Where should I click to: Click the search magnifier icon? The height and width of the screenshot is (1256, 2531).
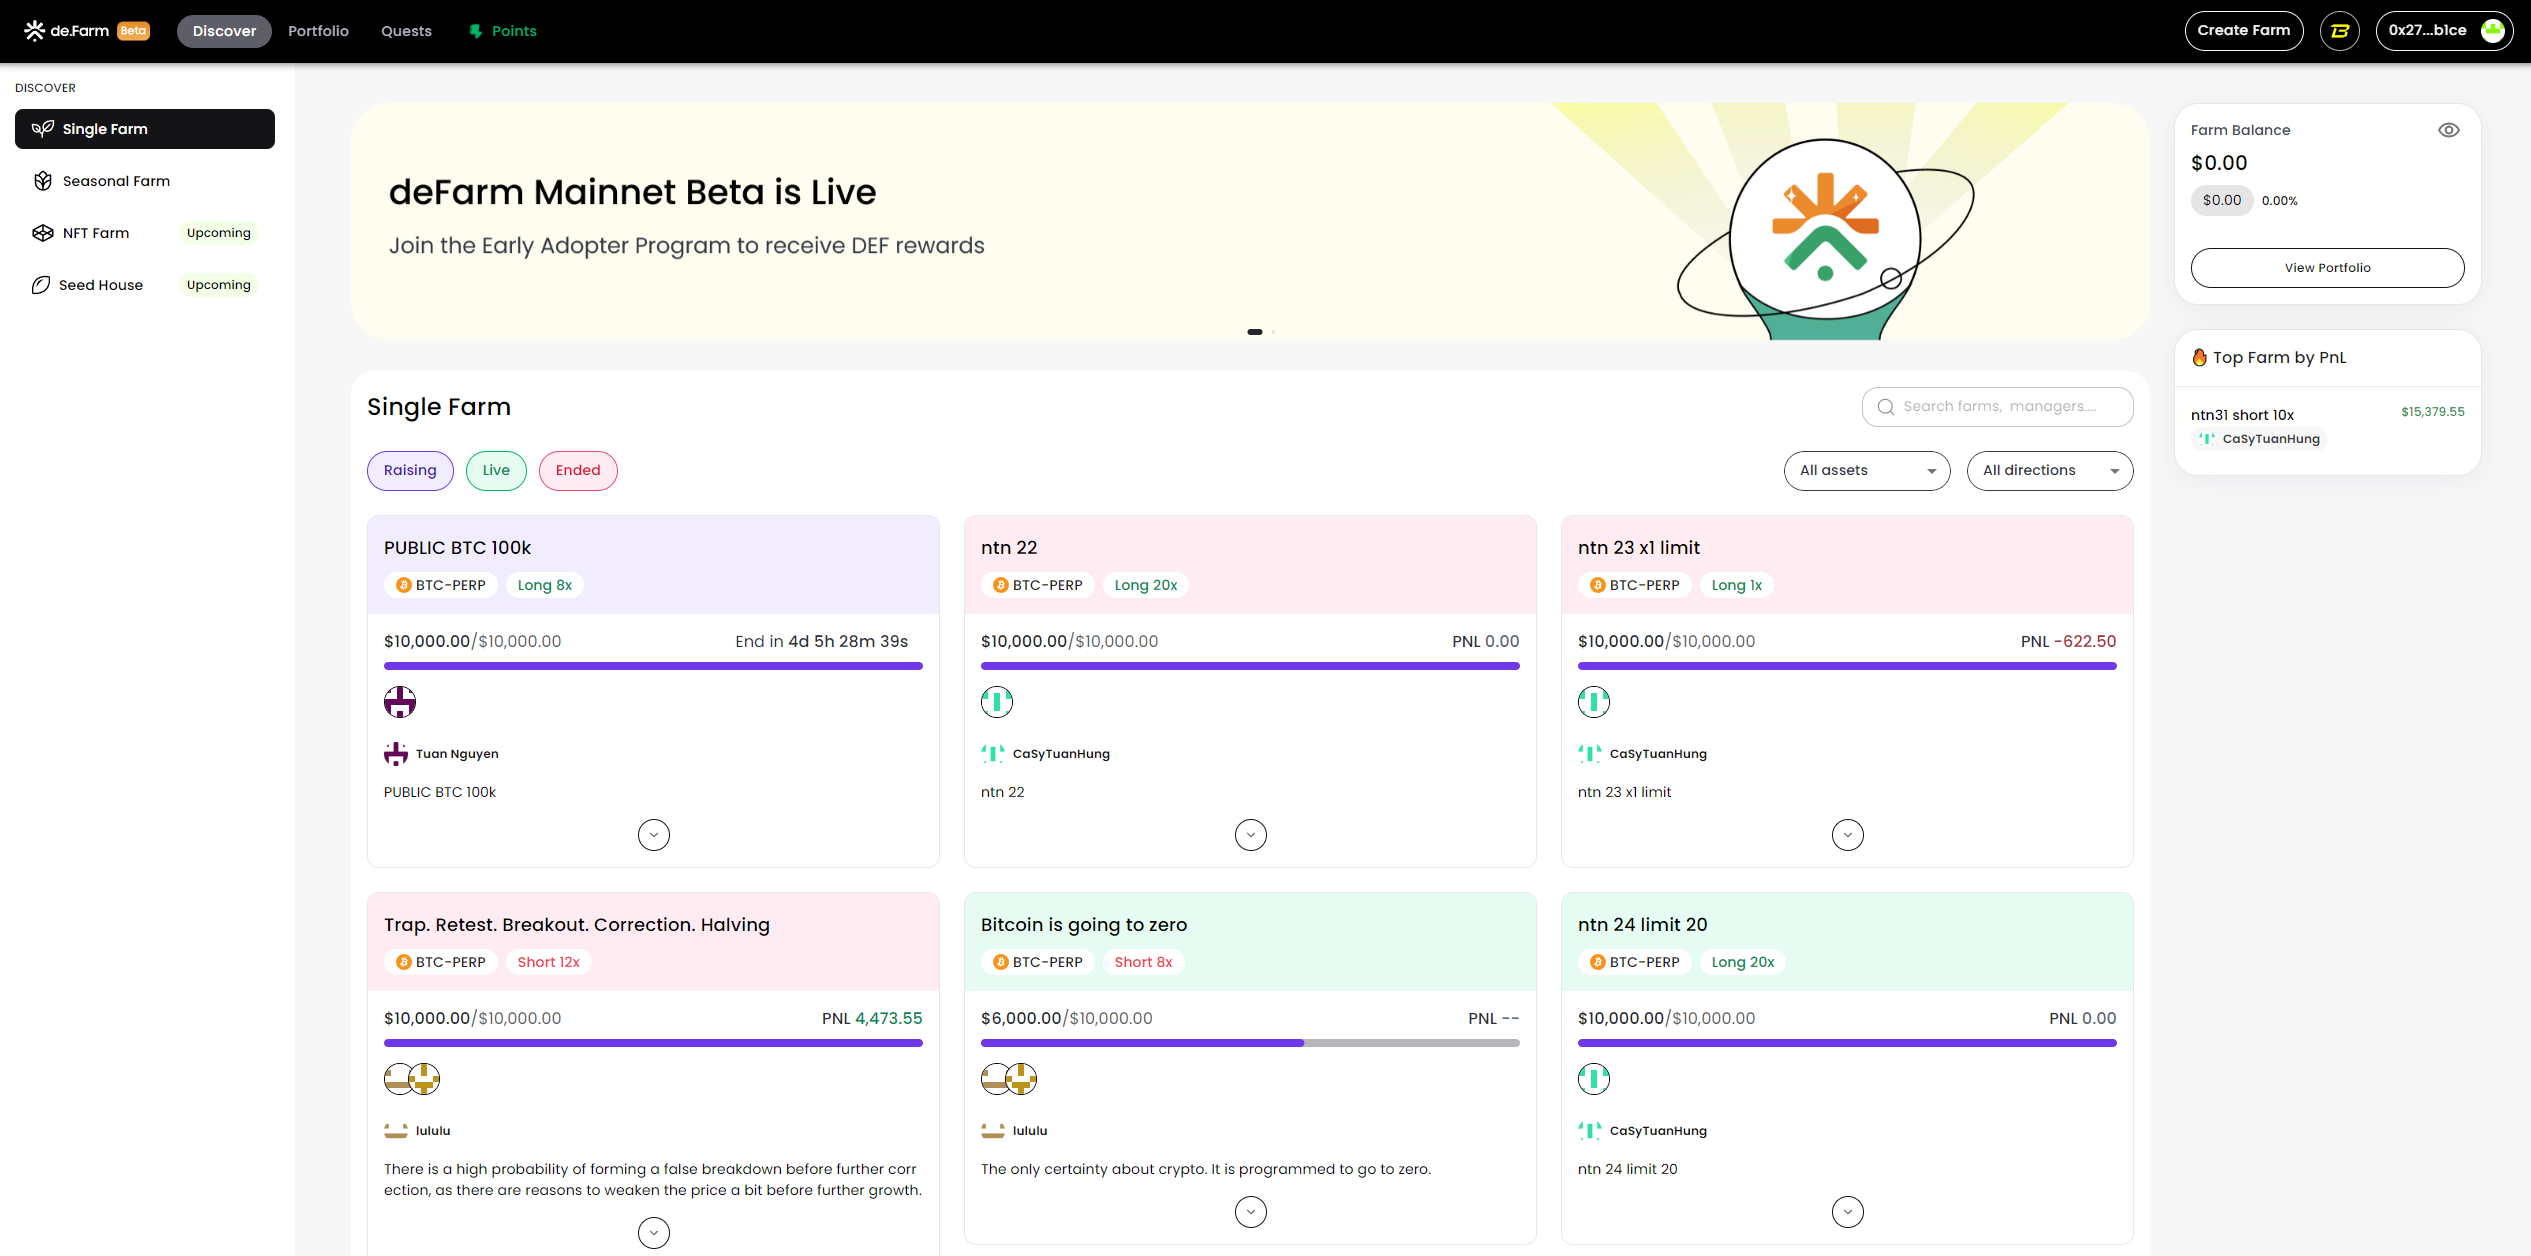[x=1886, y=407]
